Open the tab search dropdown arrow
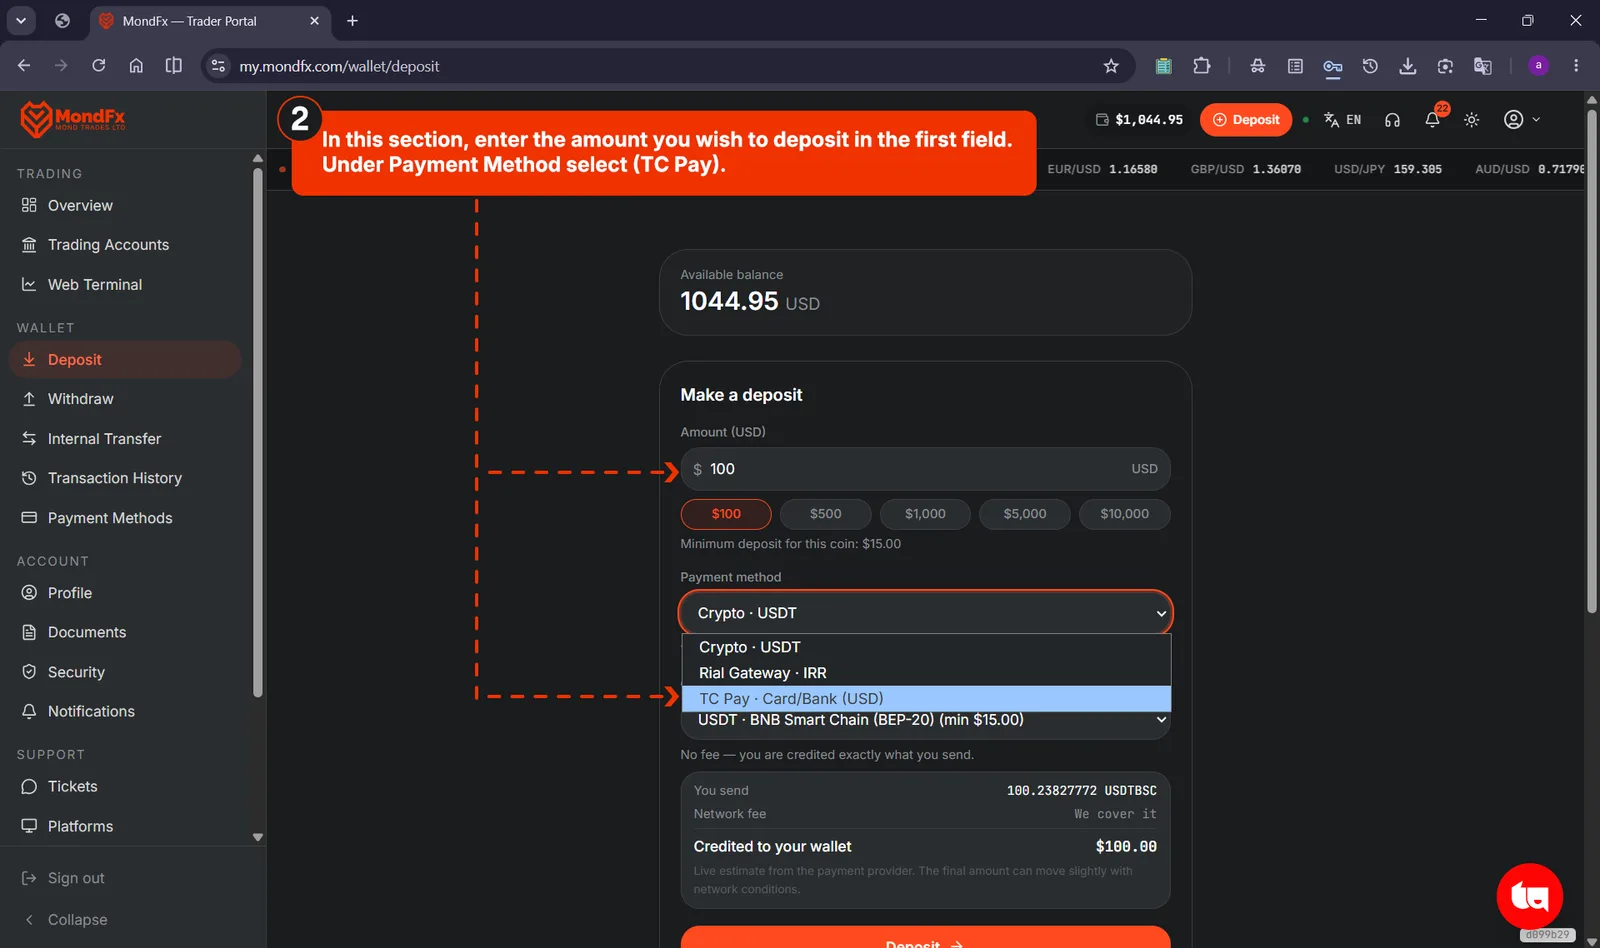 click(21, 21)
